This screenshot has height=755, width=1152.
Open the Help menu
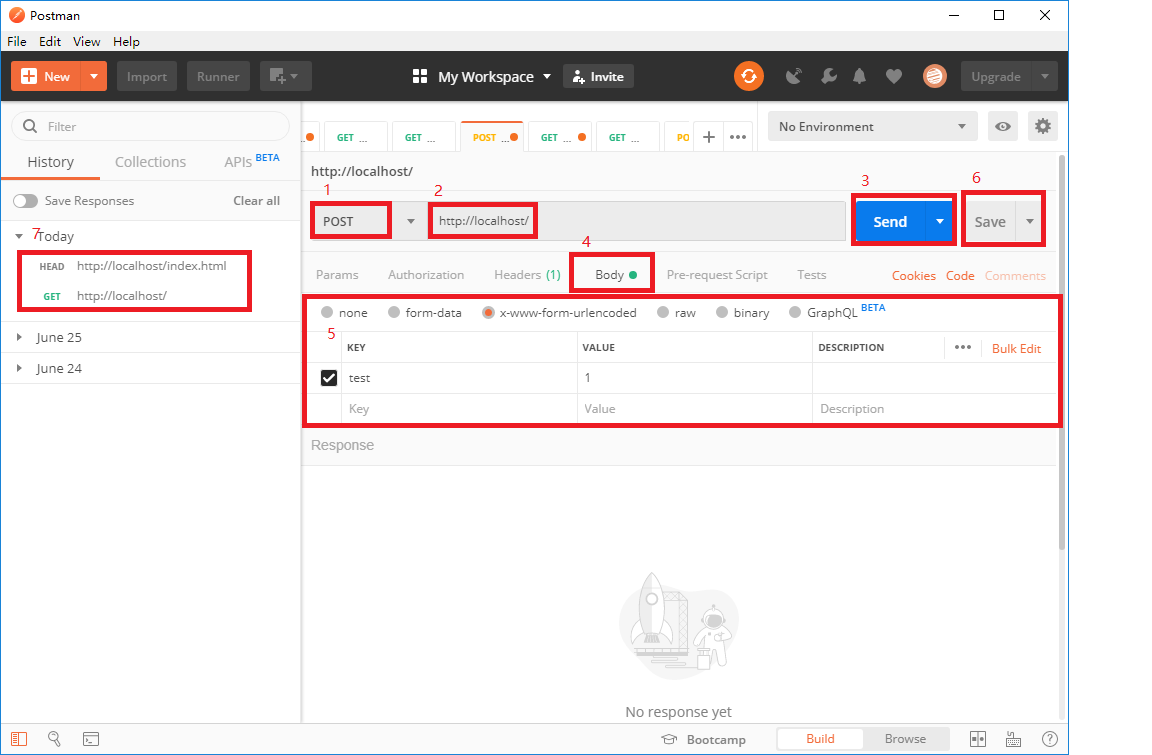click(x=126, y=41)
